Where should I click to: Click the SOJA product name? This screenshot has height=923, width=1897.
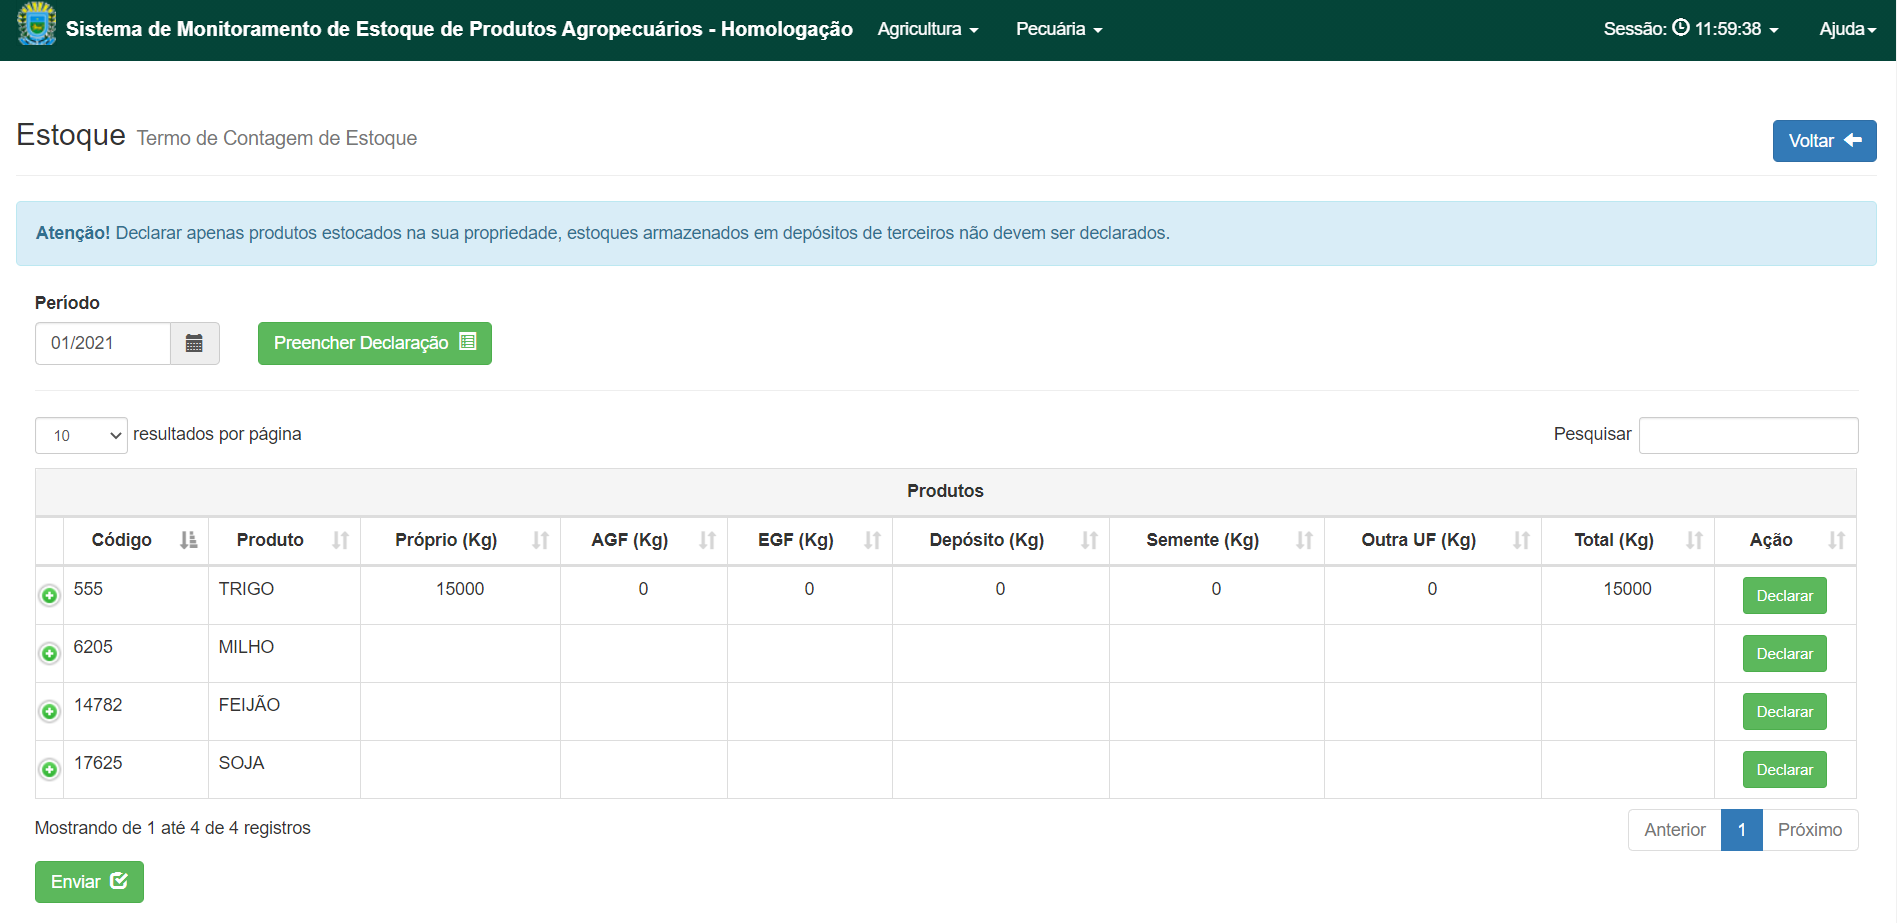coord(241,763)
